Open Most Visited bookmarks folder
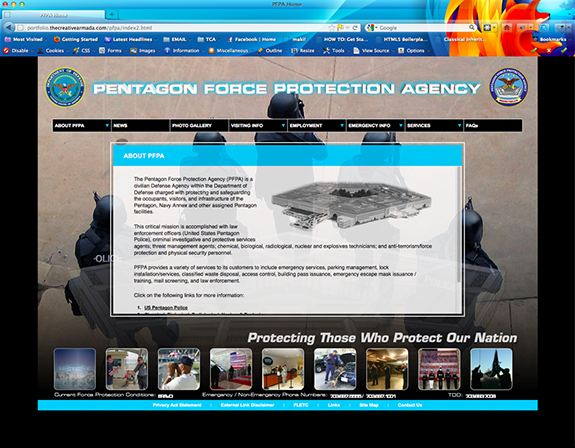This screenshot has width=575, height=448. point(25,39)
